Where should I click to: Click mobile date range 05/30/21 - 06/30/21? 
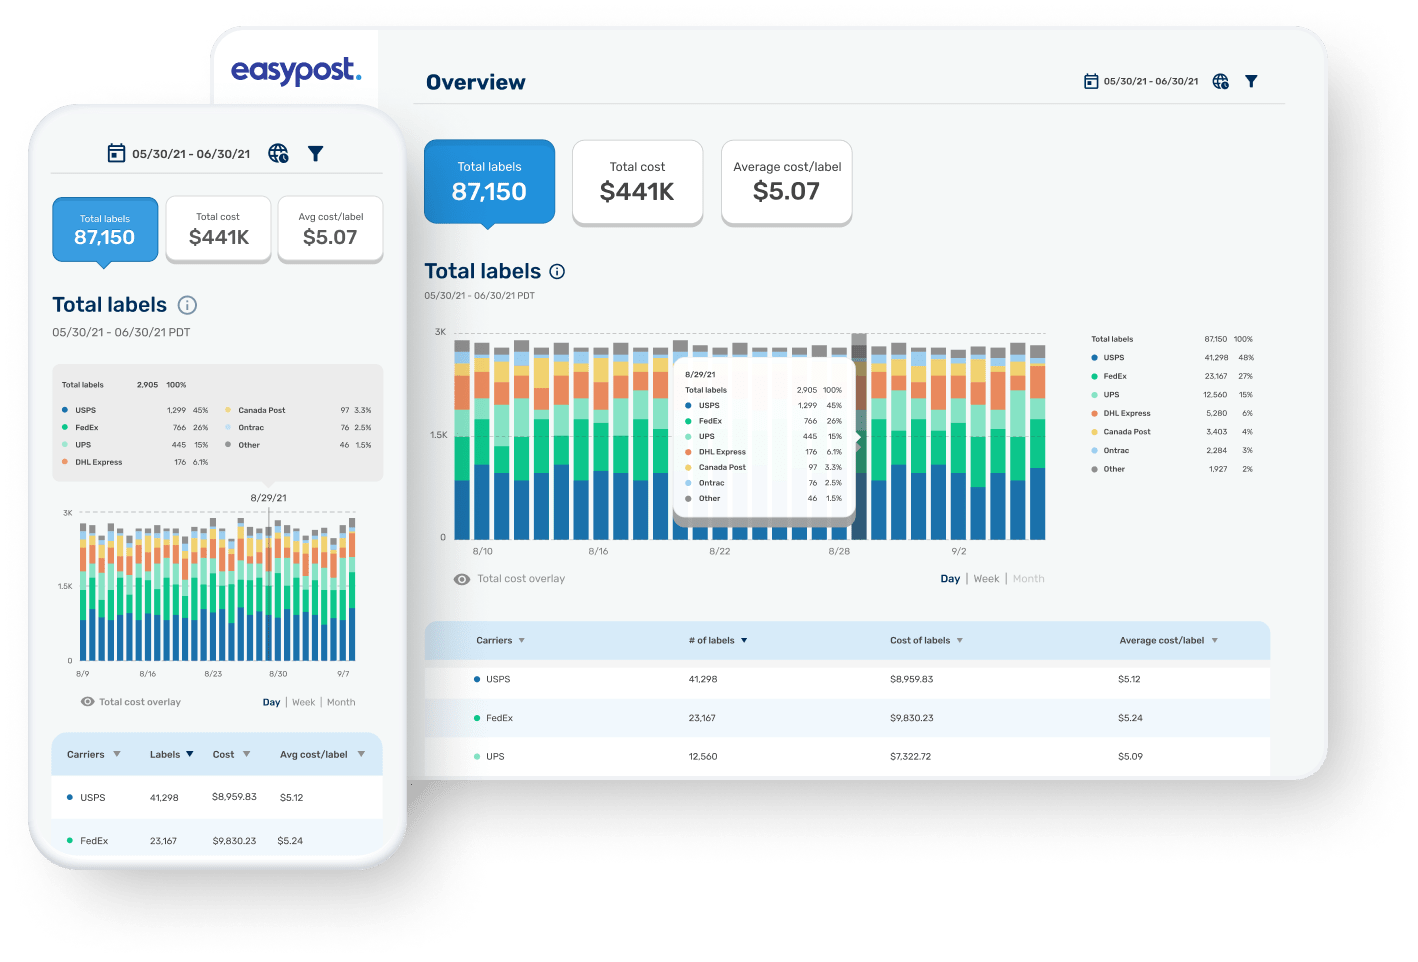tap(191, 154)
